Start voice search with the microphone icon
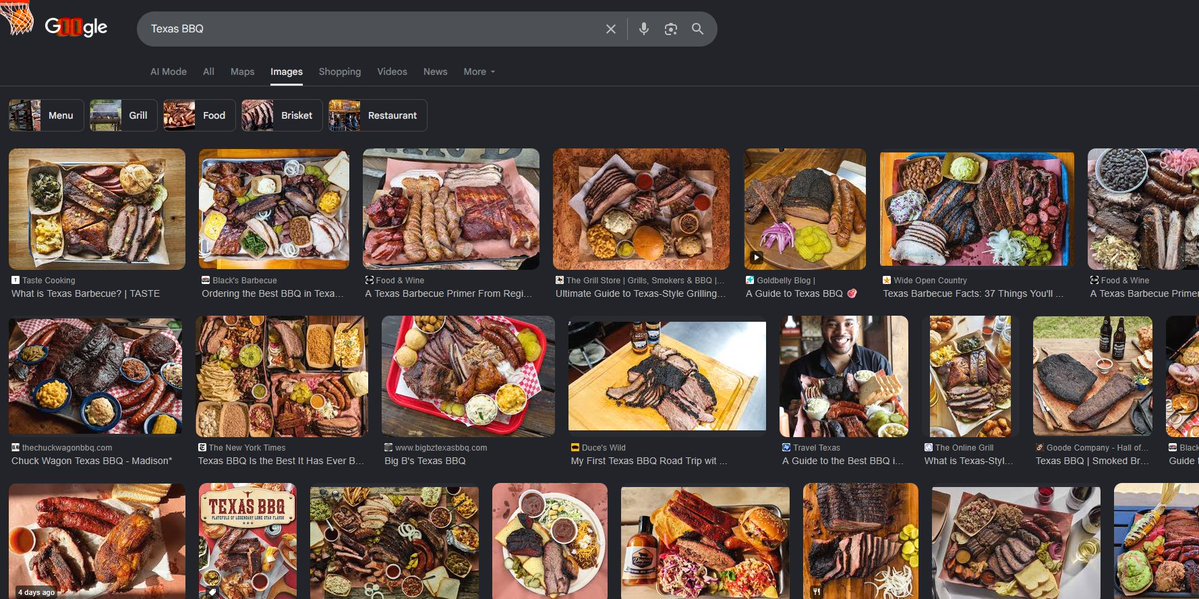This screenshot has width=1199, height=599. point(644,29)
